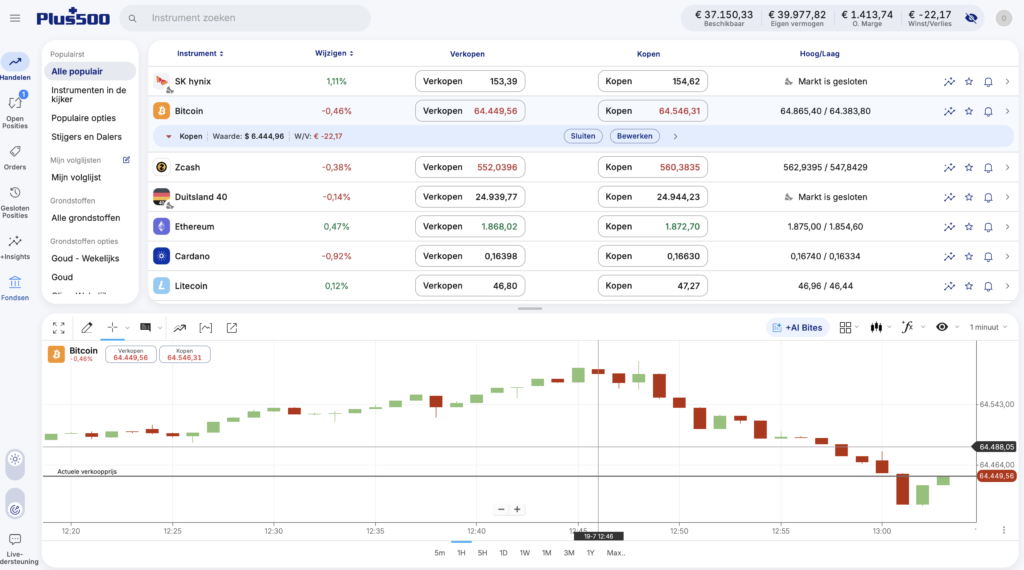Set alert bell for Duitsland 40
The image size is (1024, 570).
pyautogui.click(x=988, y=197)
